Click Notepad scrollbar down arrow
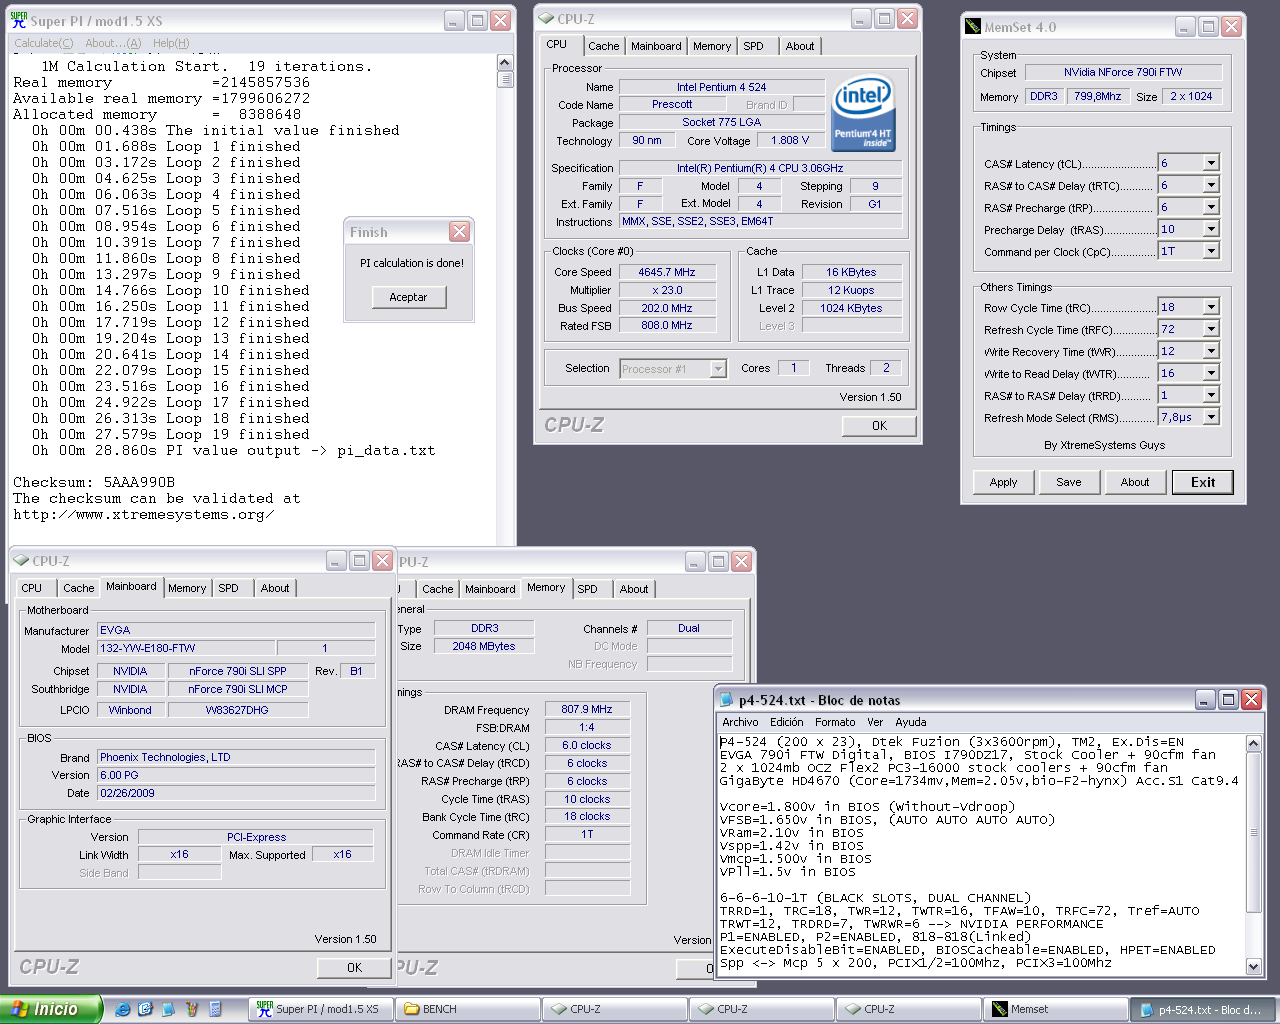Image resolution: width=1280 pixels, height=1024 pixels. 1254,967
